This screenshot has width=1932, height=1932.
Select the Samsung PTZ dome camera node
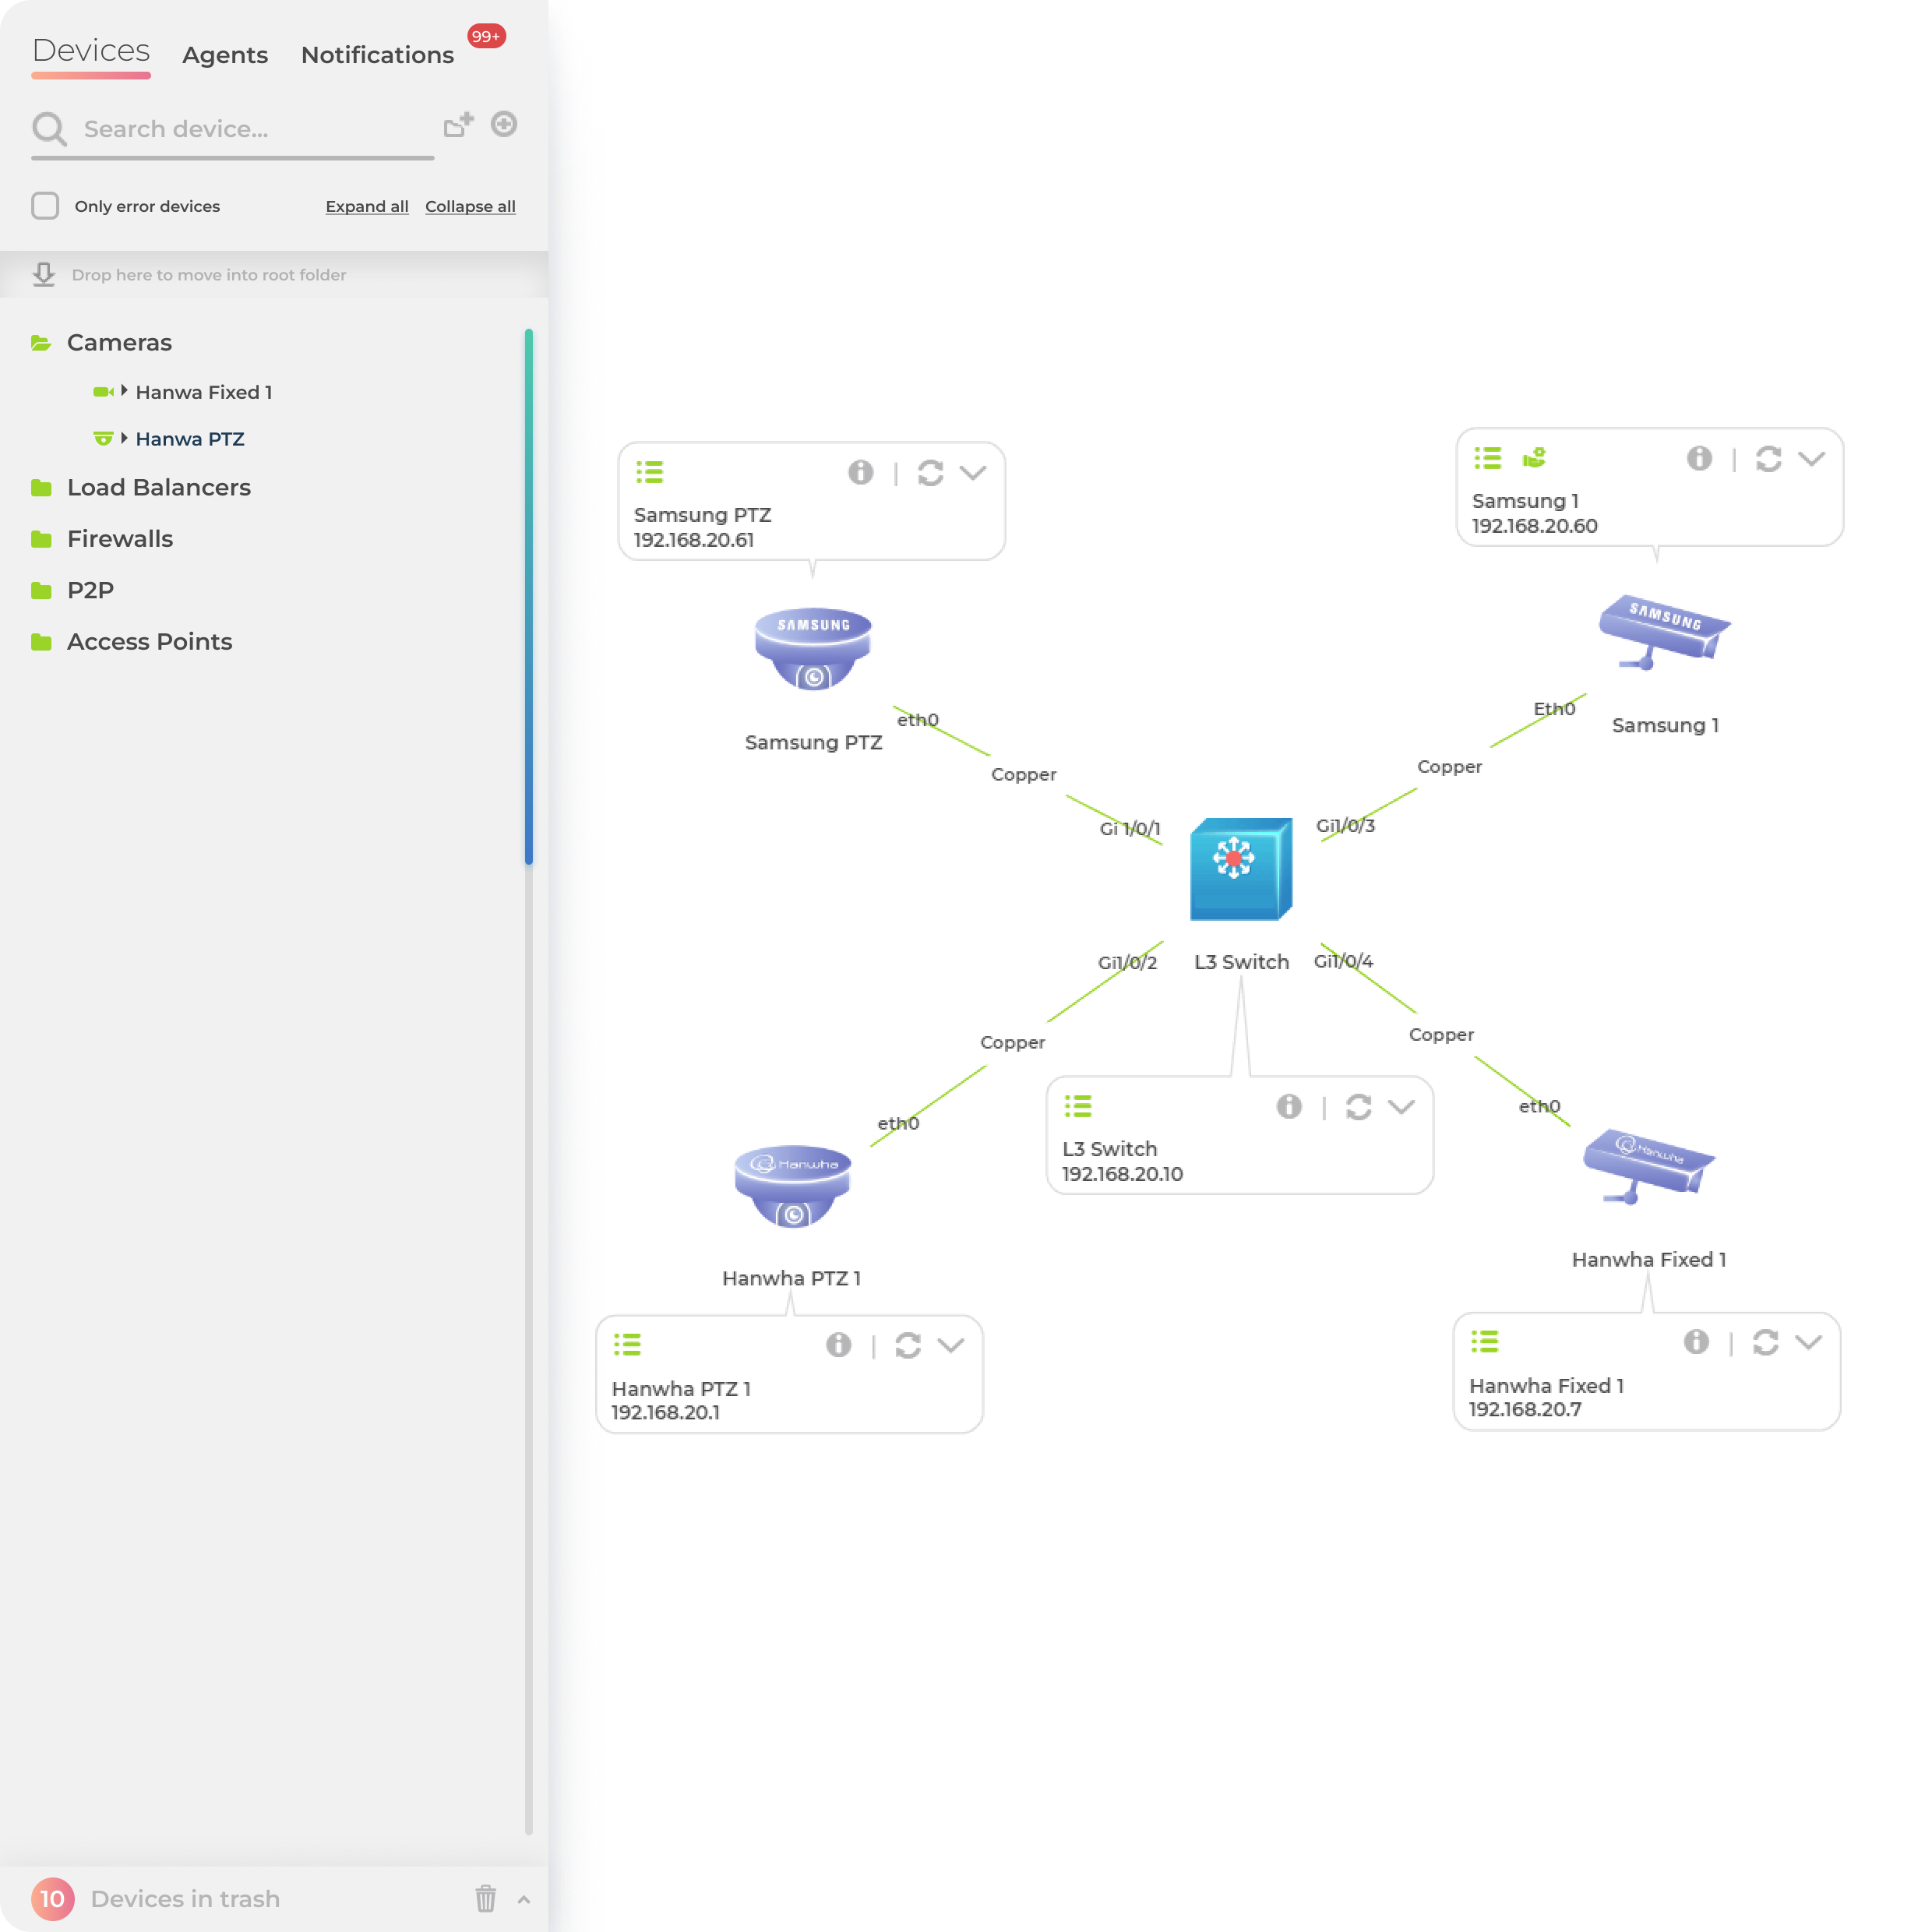tap(813, 649)
